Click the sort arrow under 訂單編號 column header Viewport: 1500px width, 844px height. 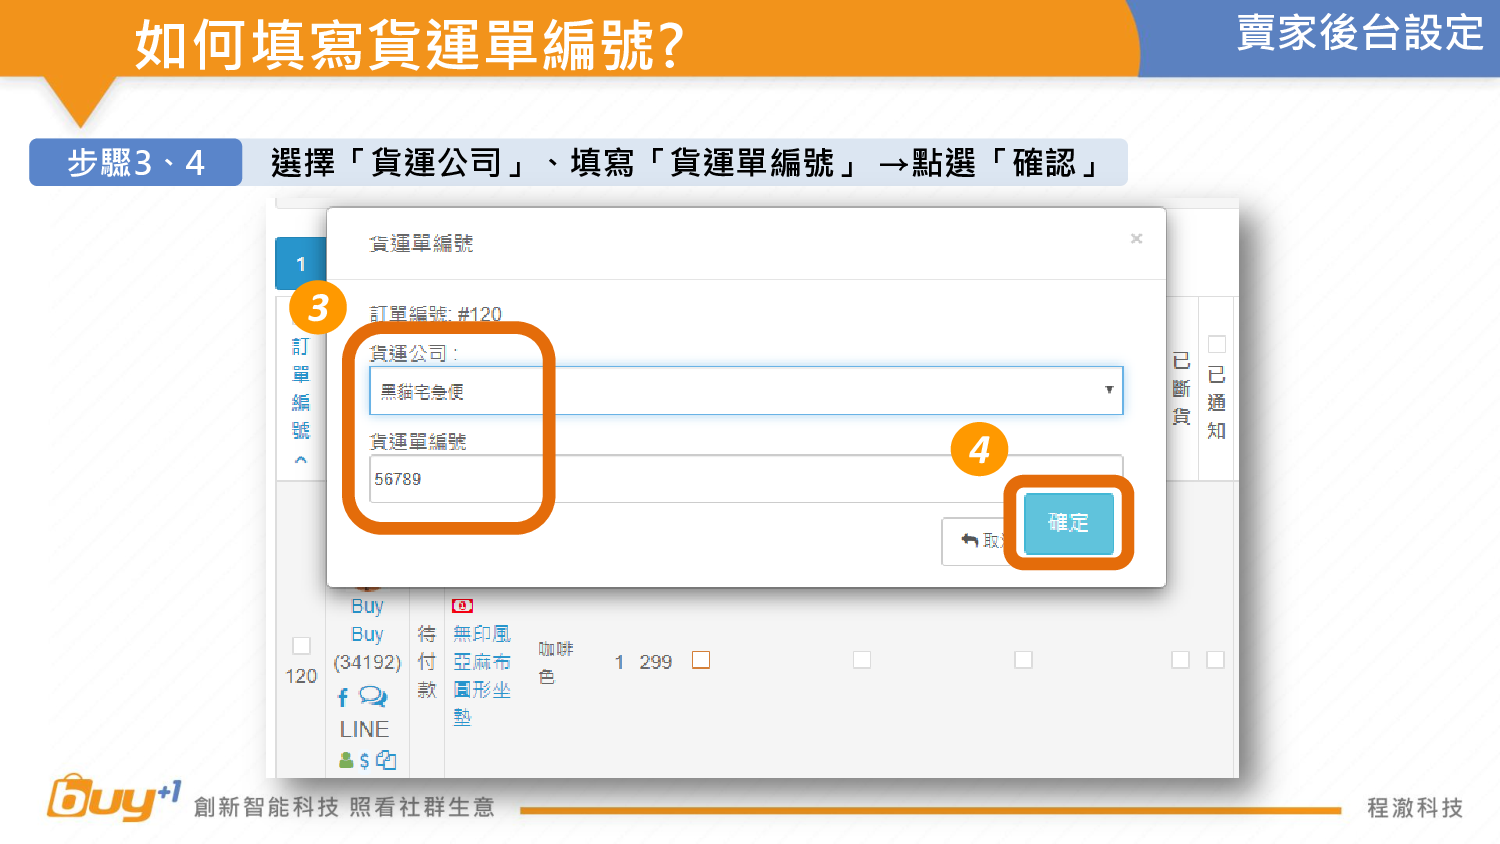[301, 460]
